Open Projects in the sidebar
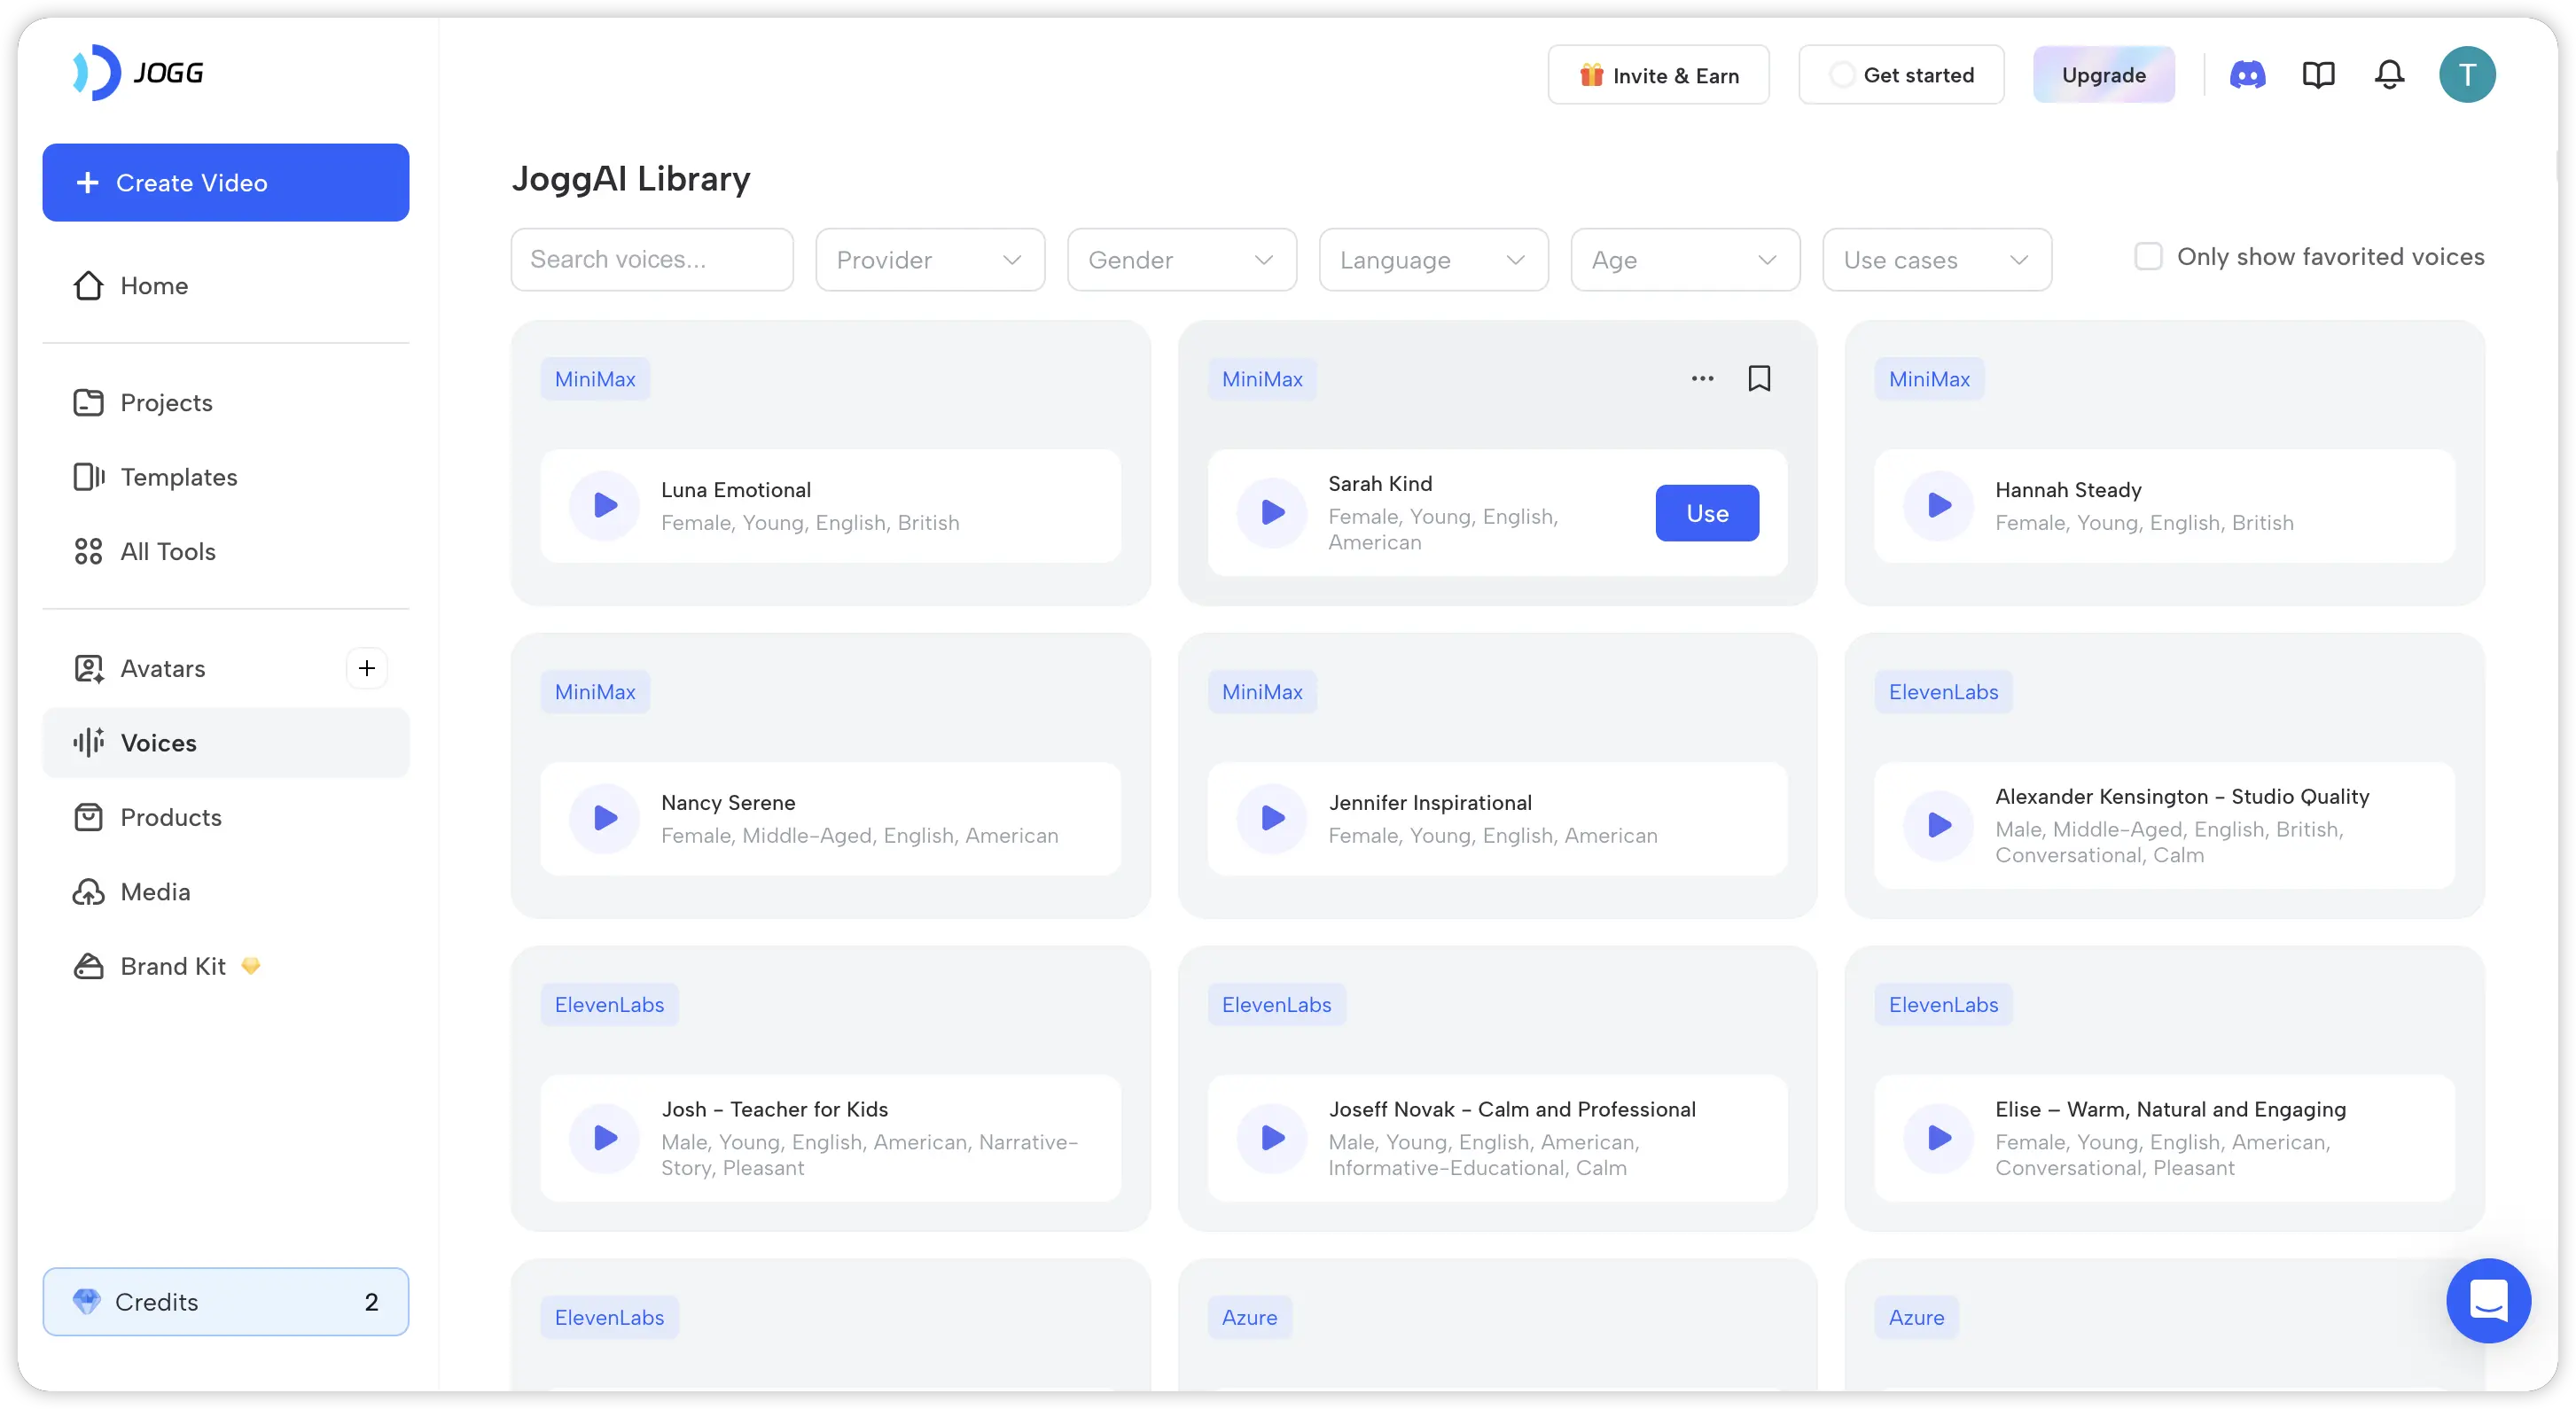The image size is (2576, 1409). click(226, 403)
